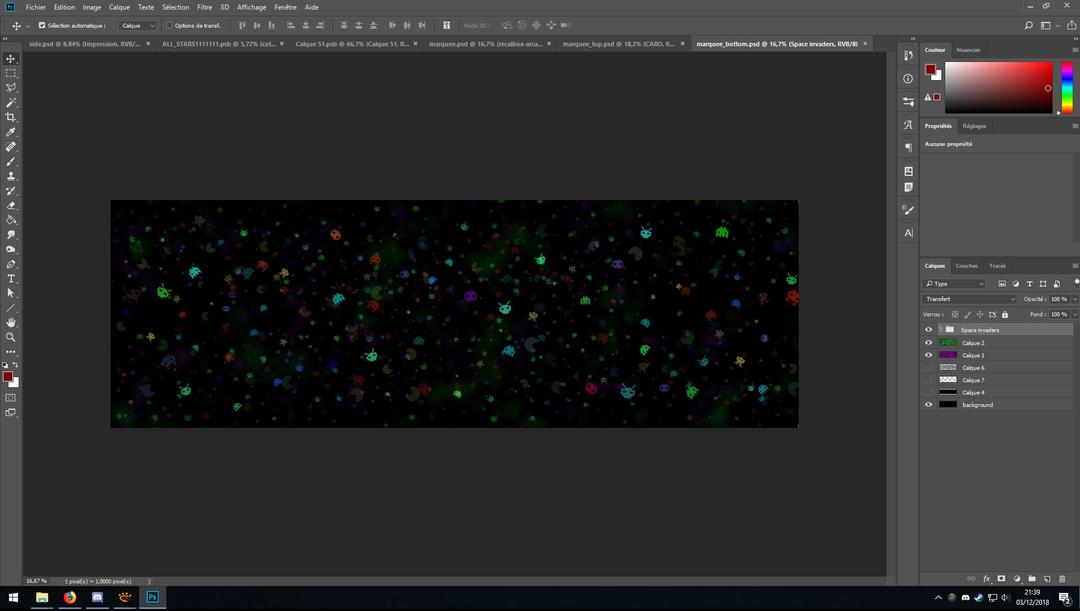This screenshot has width=1080, height=611.
Task: Select the Pen tool
Action: coord(10,264)
